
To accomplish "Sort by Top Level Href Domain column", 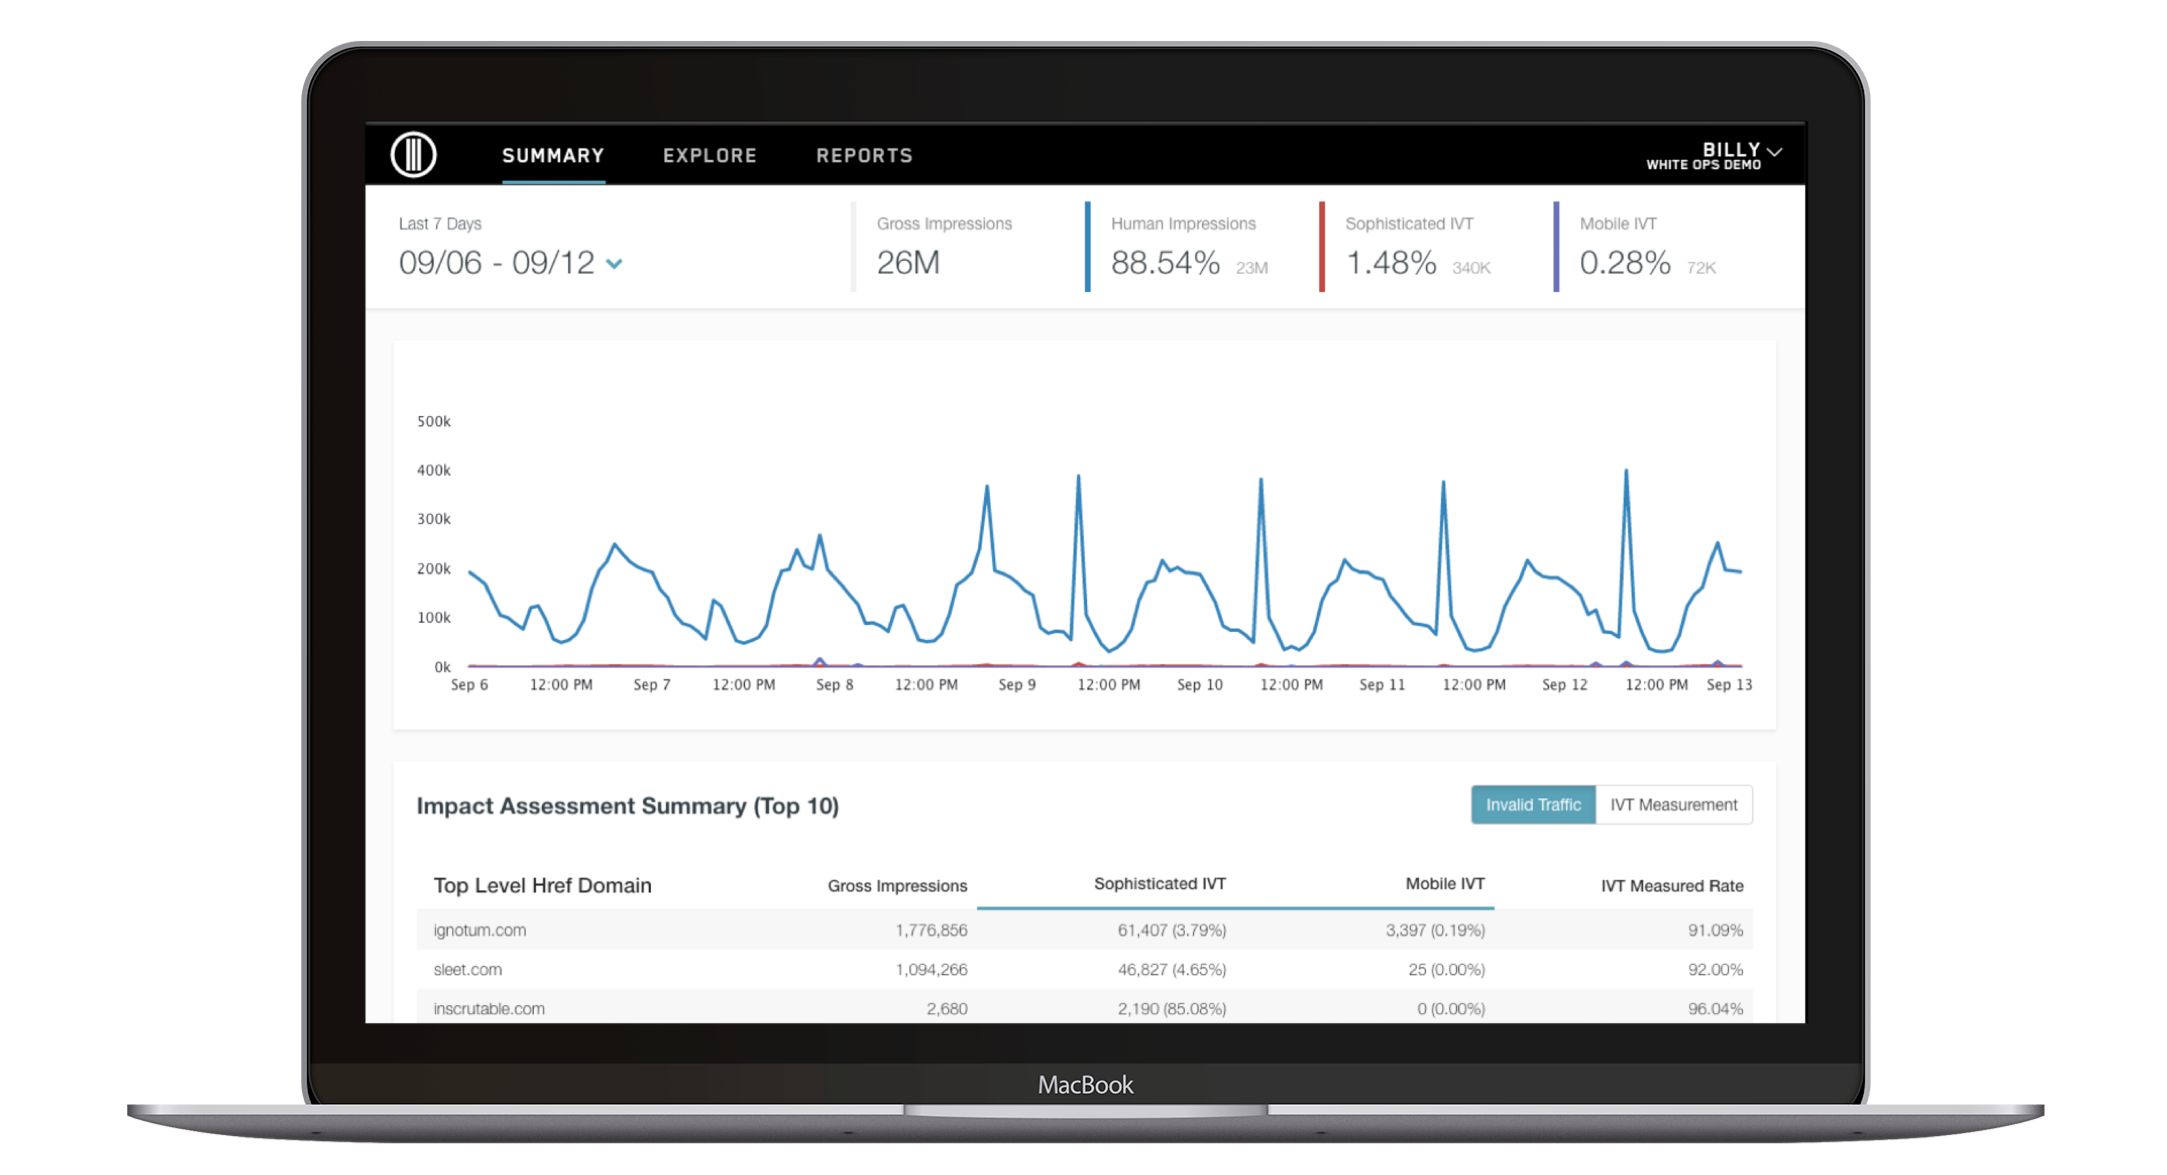I will [542, 886].
